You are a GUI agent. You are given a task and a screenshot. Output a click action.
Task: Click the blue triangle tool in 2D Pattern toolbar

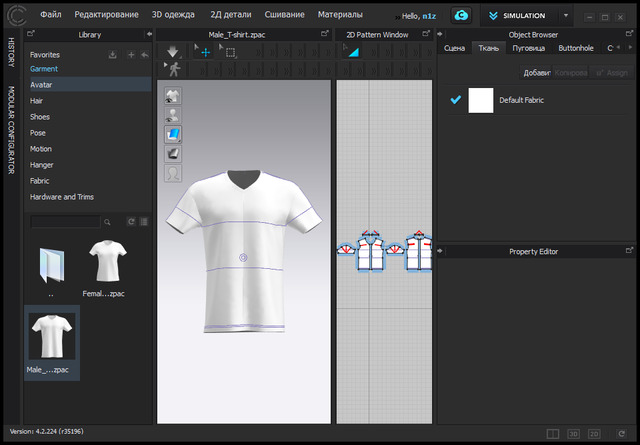pos(353,52)
